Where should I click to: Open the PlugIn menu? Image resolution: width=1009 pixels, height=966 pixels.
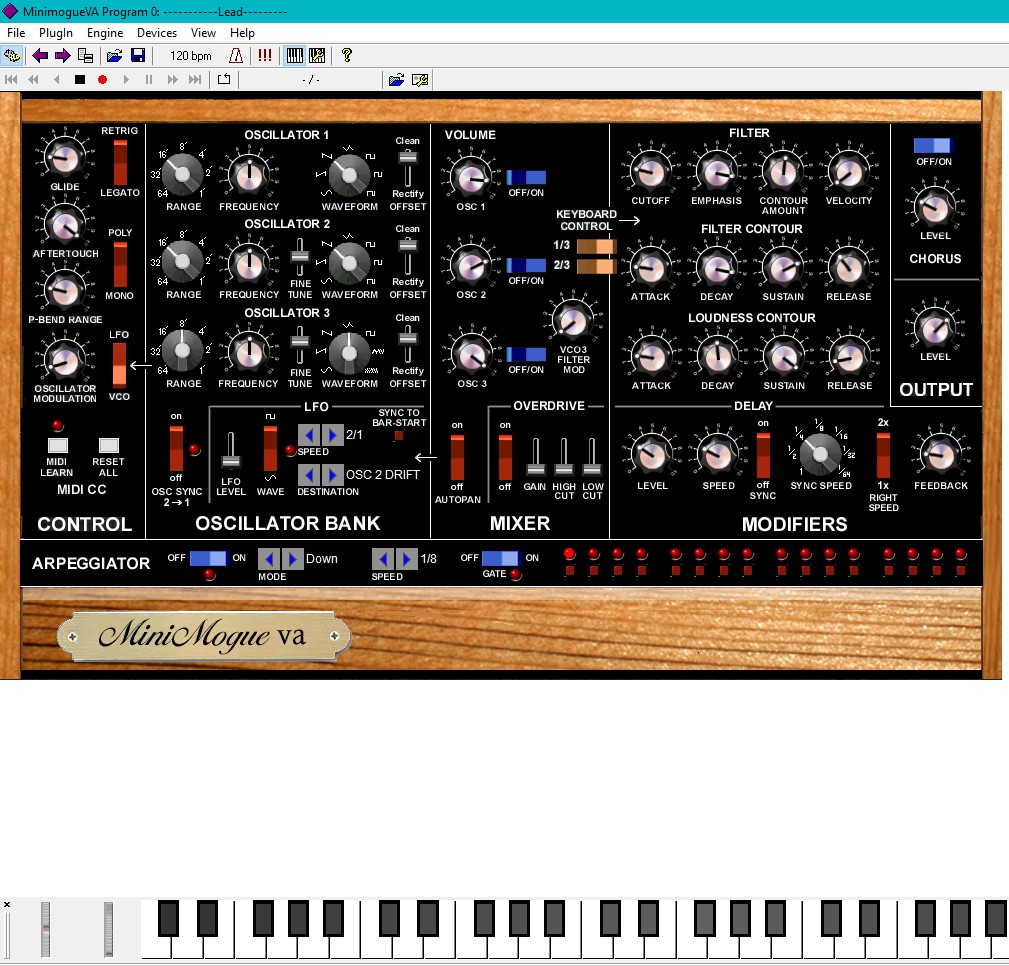56,33
